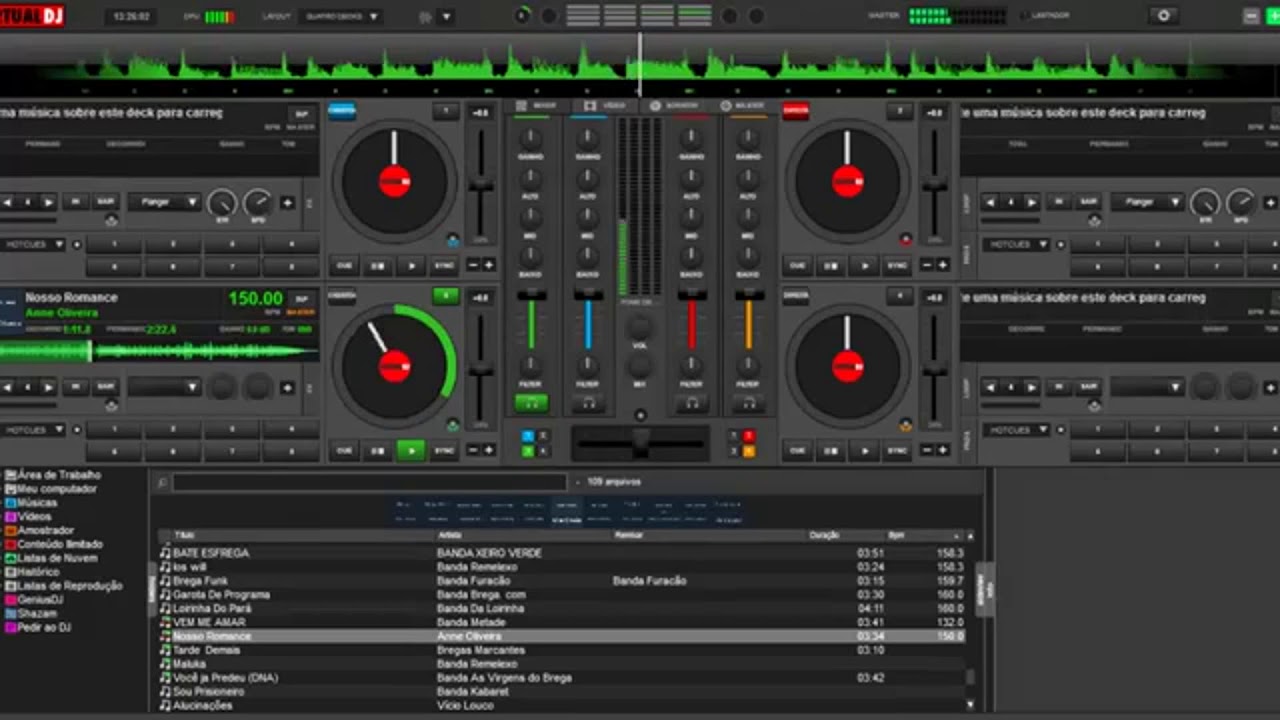
Task: Switch to the SCRATCH tab
Action: [674, 105]
